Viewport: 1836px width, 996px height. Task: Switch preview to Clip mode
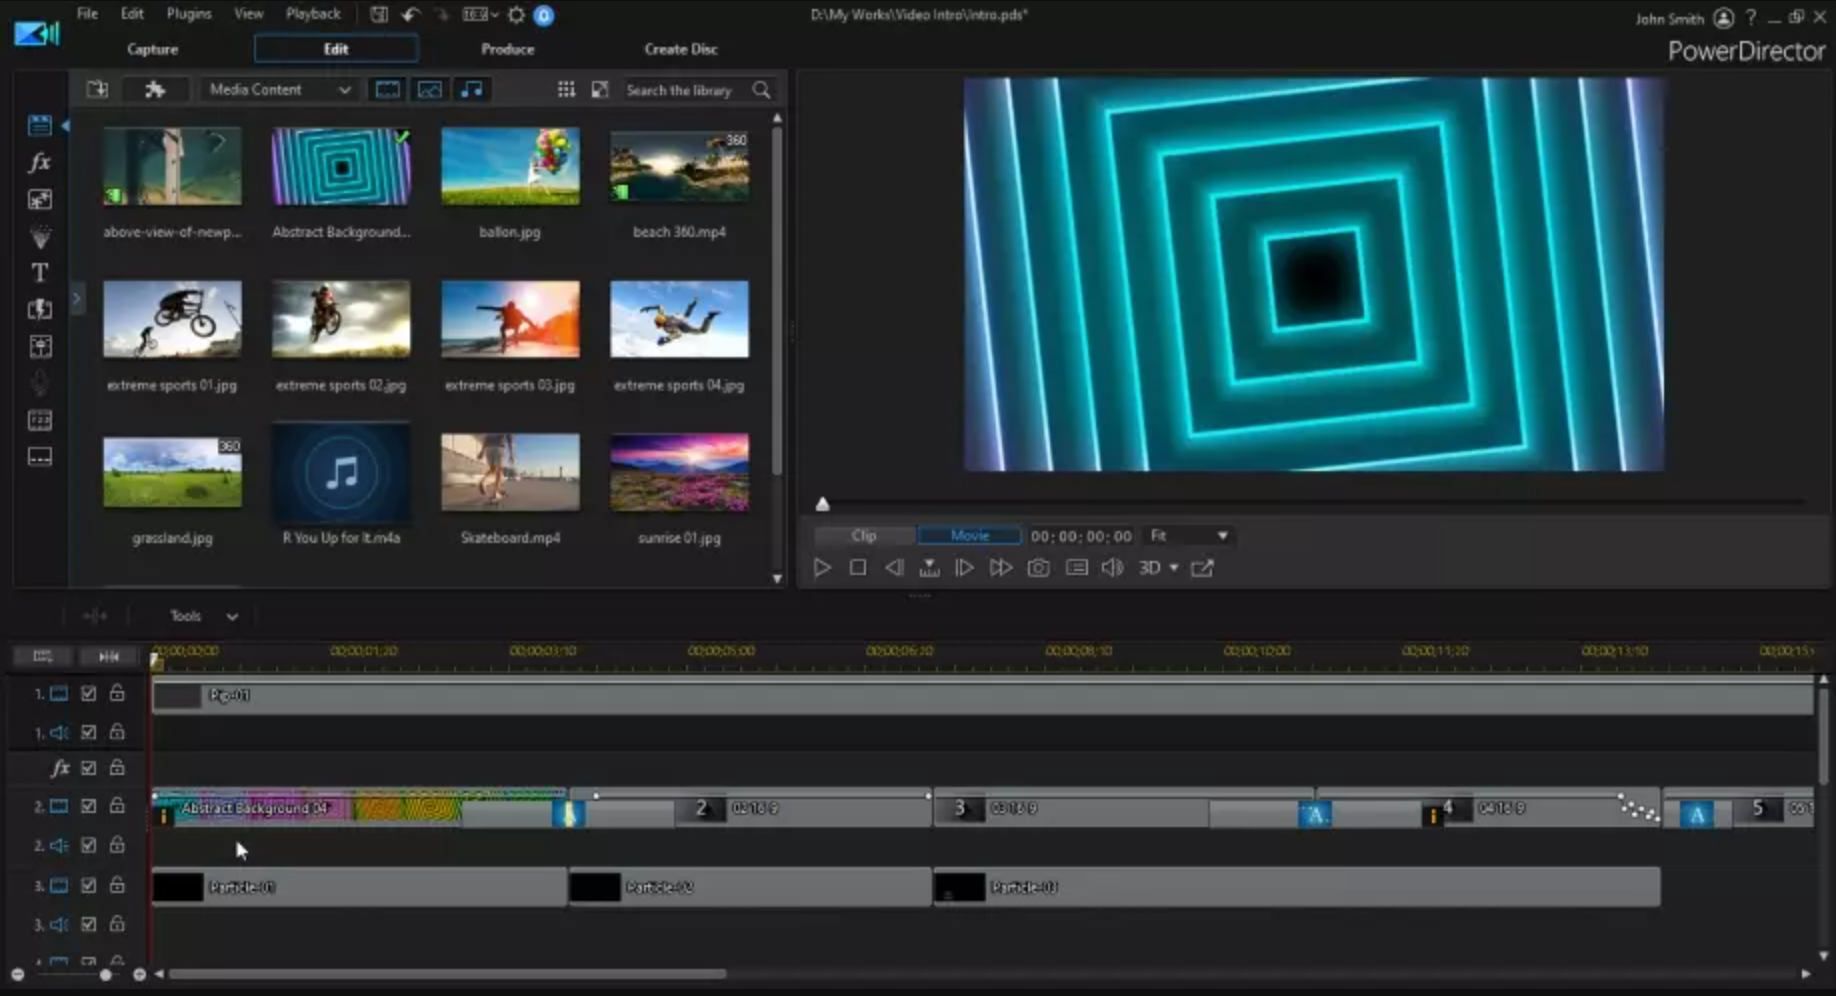pos(863,536)
